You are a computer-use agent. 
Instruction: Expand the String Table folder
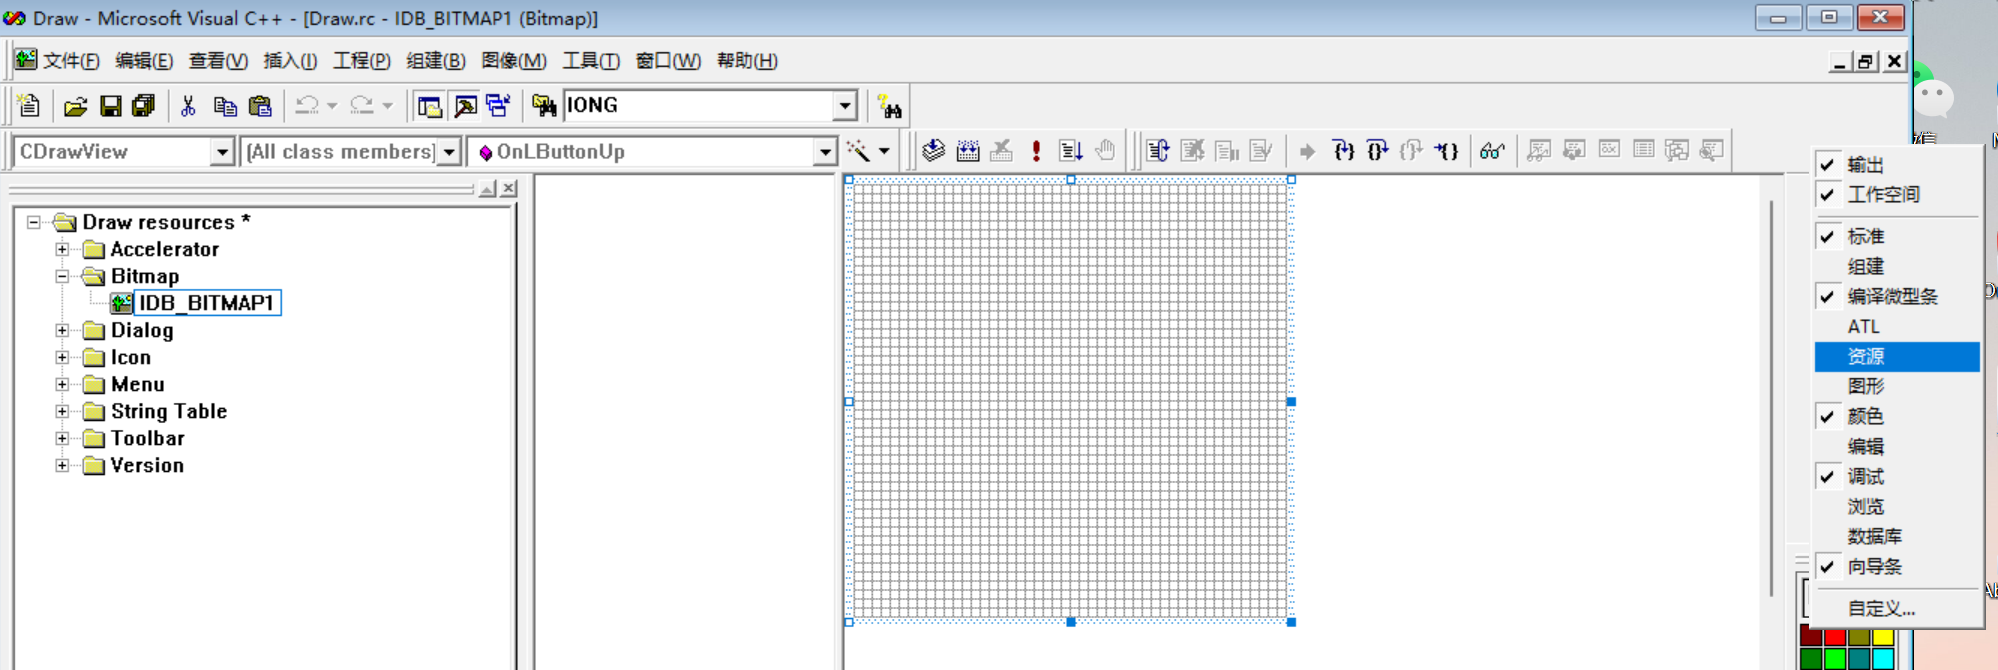click(62, 411)
